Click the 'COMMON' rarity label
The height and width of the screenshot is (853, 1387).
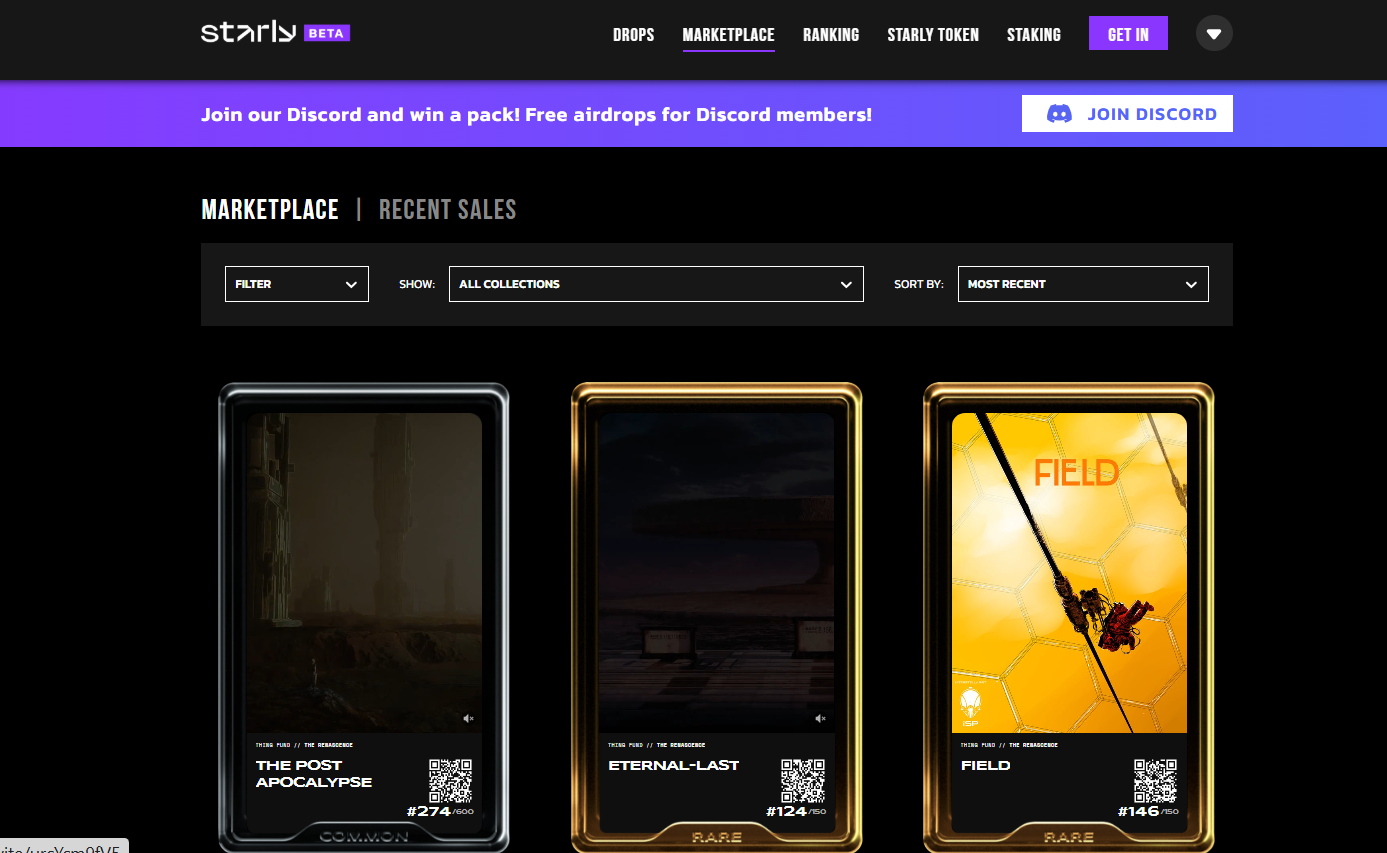point(364,836)
